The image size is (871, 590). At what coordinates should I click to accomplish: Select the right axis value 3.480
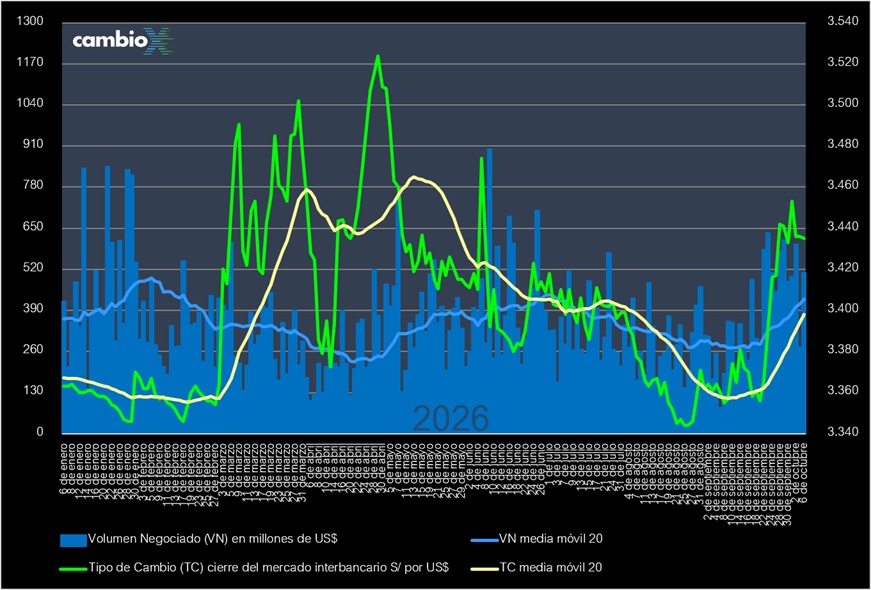843,146
